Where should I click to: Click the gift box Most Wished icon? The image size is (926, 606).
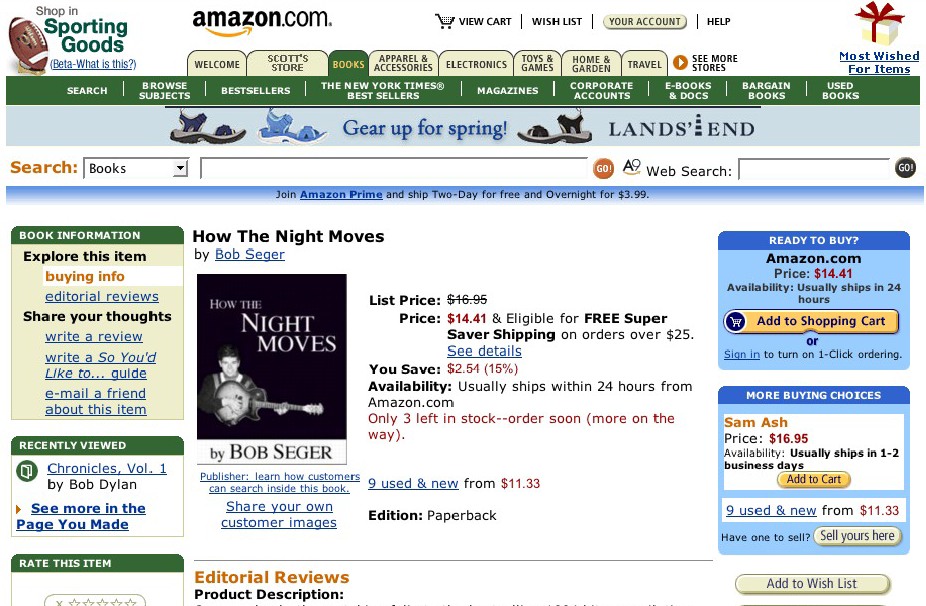click(x=879, y=24)
